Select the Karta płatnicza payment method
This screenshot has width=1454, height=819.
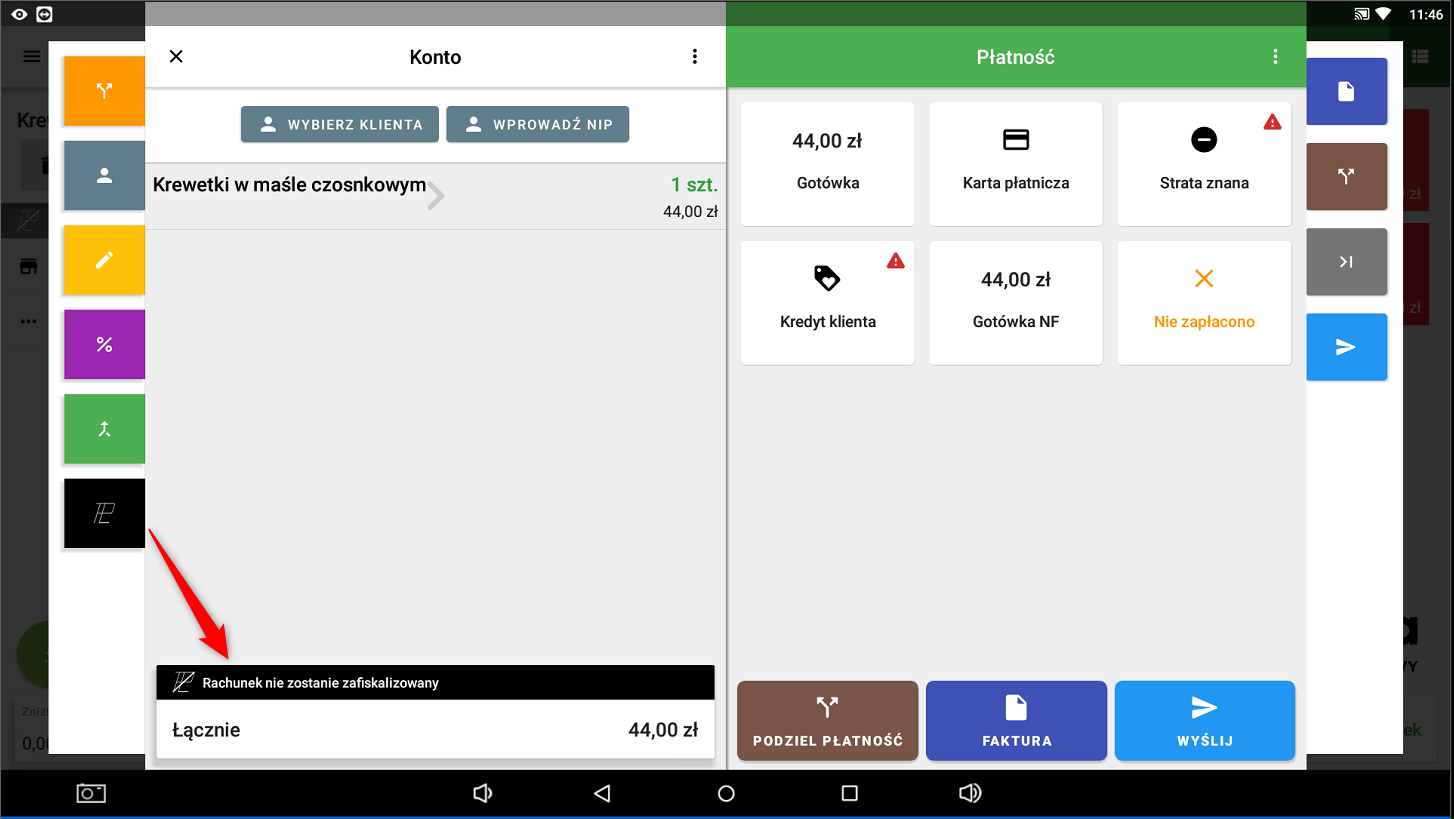tap(1015, 164)
